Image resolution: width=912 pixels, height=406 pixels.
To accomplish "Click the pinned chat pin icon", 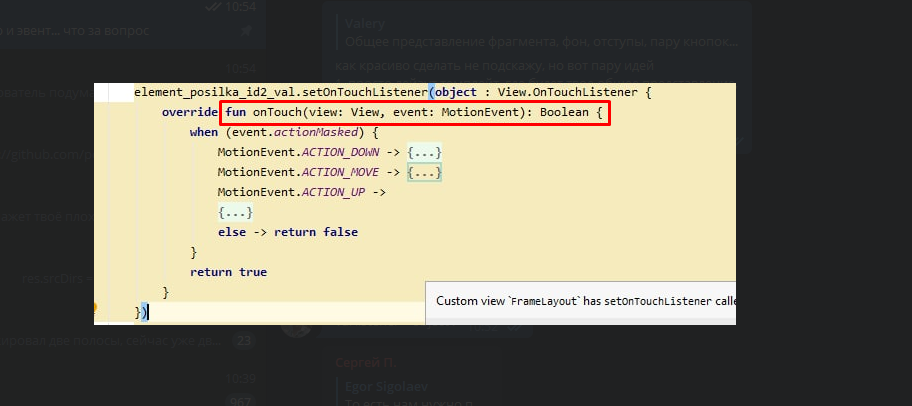I will coord(246,31).
